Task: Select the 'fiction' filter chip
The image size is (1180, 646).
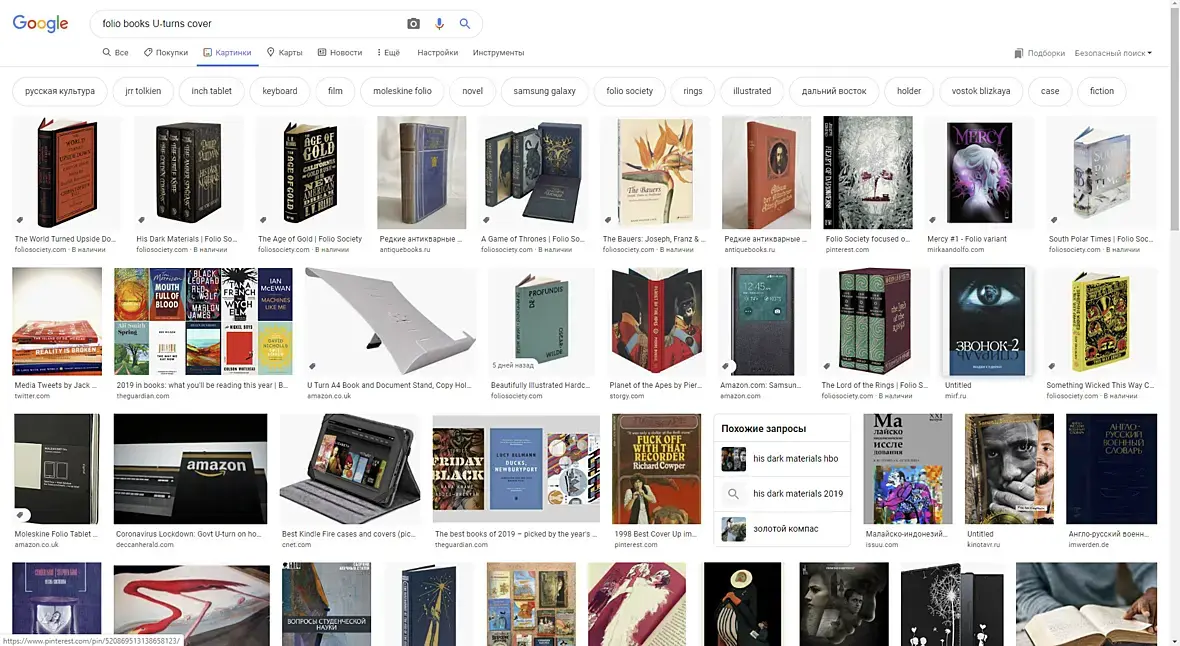Action: pos(1102,91)
